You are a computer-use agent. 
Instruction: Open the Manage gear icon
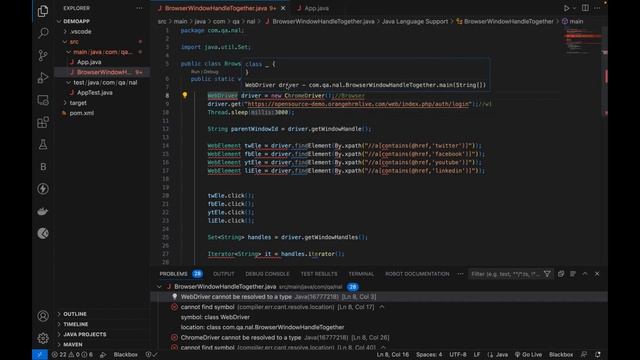43,338
